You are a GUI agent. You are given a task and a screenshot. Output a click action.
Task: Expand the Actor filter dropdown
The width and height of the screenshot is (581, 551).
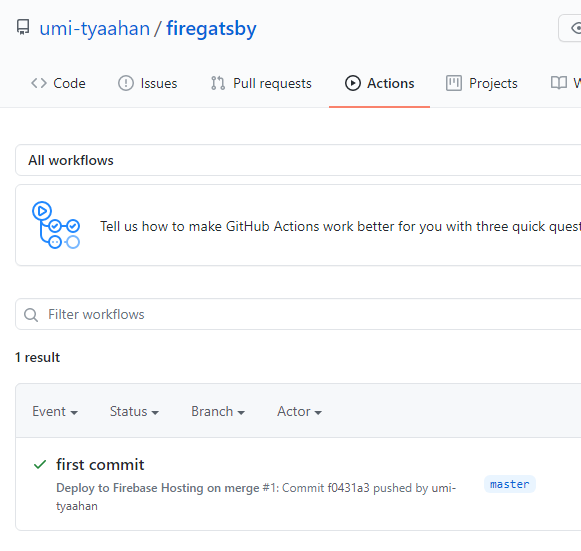[299, 412]
